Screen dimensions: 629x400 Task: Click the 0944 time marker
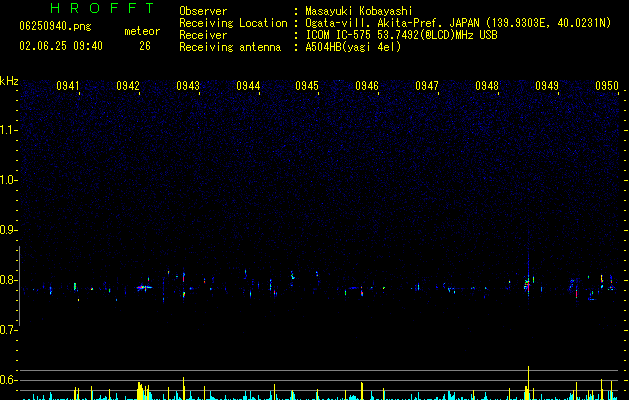[x=248, y=86]
